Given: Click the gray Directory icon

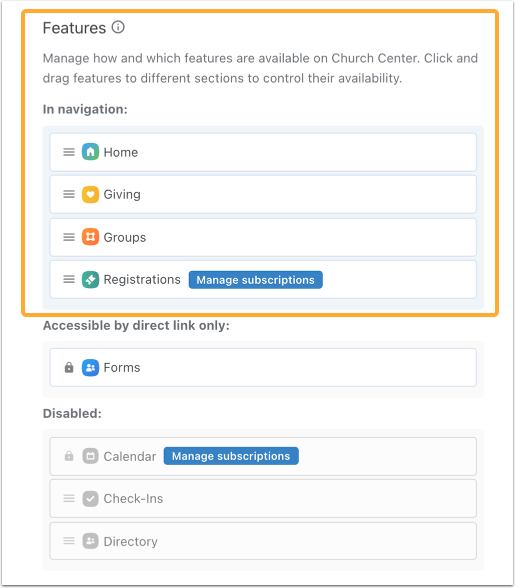Looking at the screenshot, I should (x=90, y=541).
